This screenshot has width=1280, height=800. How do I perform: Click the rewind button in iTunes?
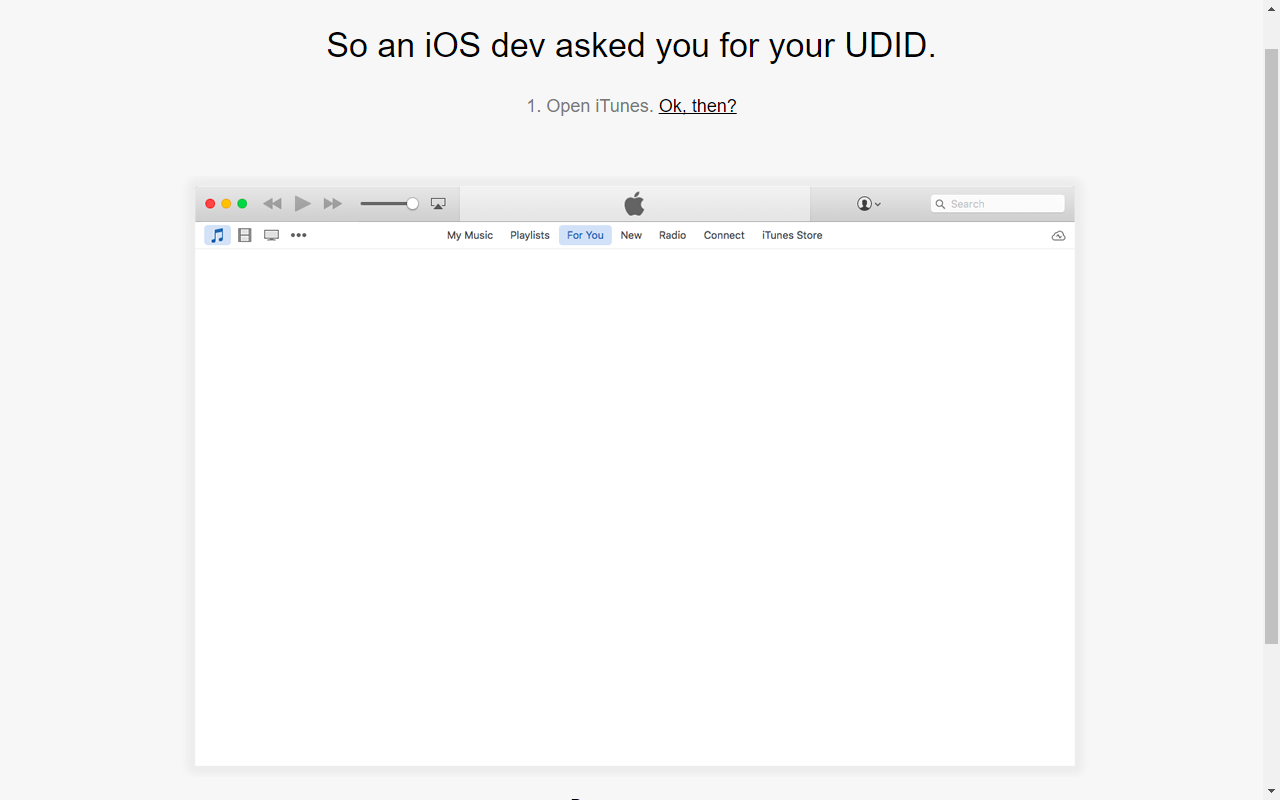(x=272, y=204)
